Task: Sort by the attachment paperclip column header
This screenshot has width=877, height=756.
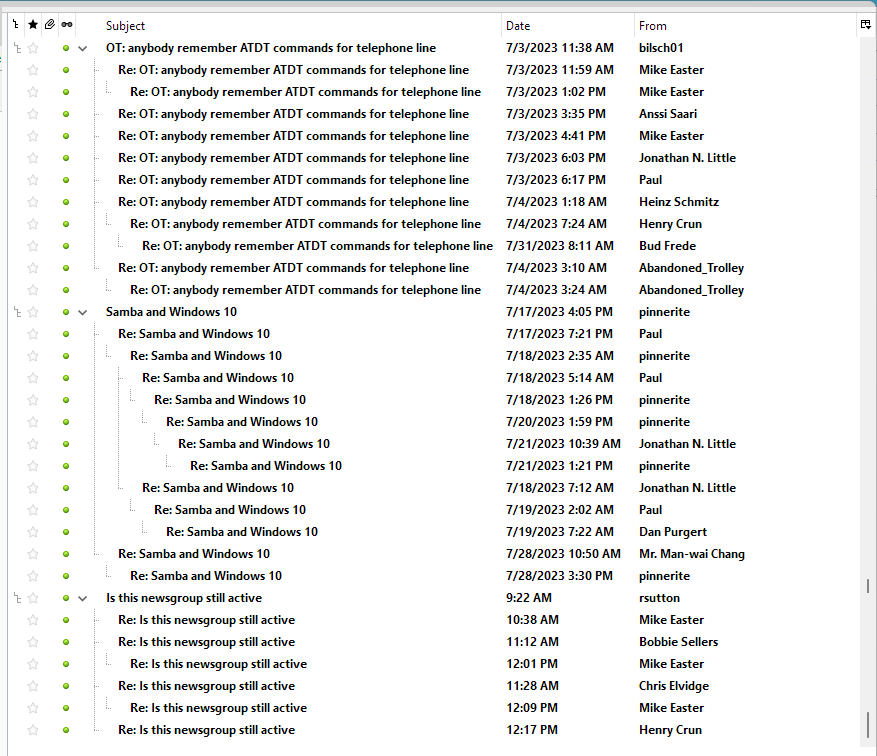Action: coord(50,25)
